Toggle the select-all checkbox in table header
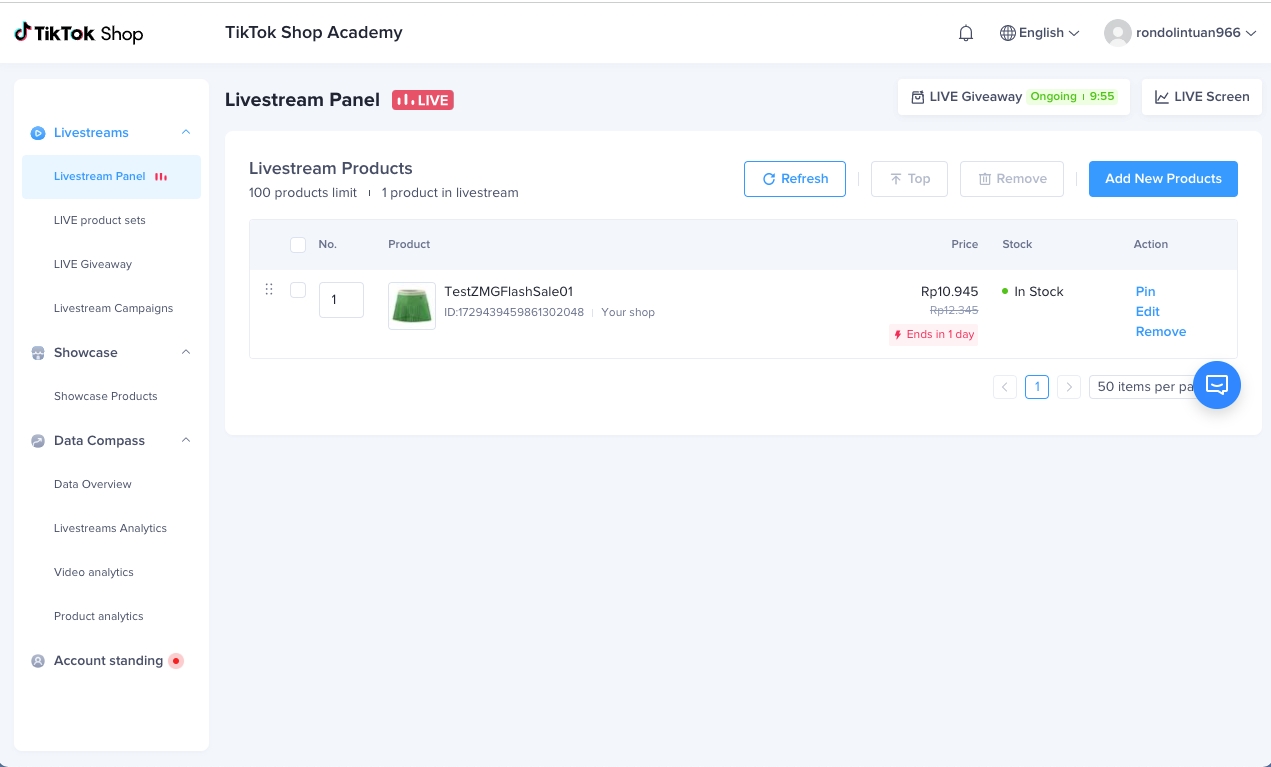The height and width of the screenshot is (767, 1271). (x=298, y=245)
